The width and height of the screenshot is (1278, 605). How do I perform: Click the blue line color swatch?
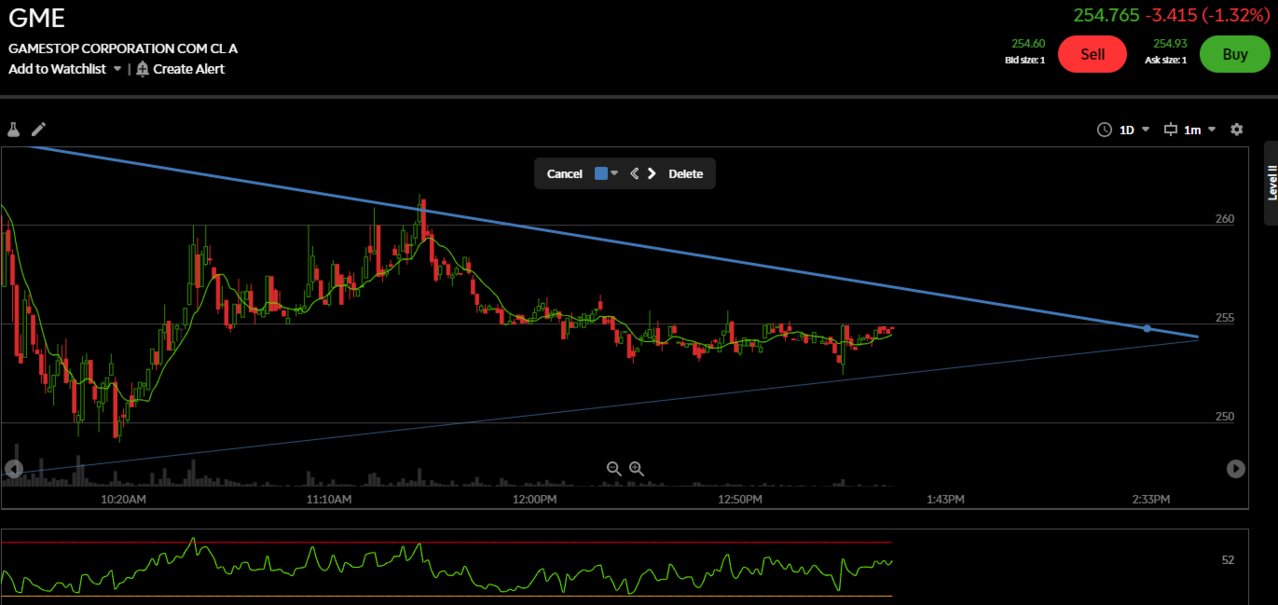(601, 173)
